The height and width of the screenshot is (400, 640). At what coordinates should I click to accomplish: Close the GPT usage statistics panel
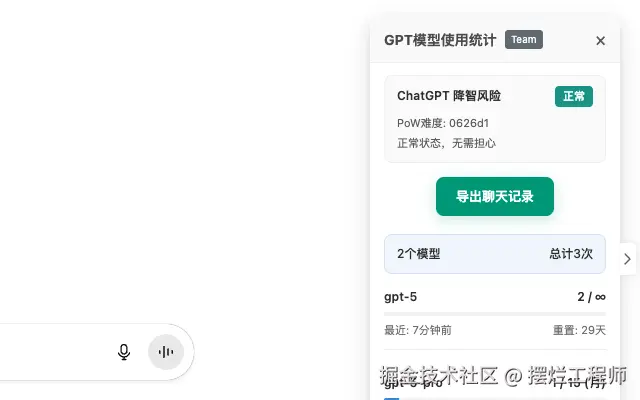tap(600, 40)
